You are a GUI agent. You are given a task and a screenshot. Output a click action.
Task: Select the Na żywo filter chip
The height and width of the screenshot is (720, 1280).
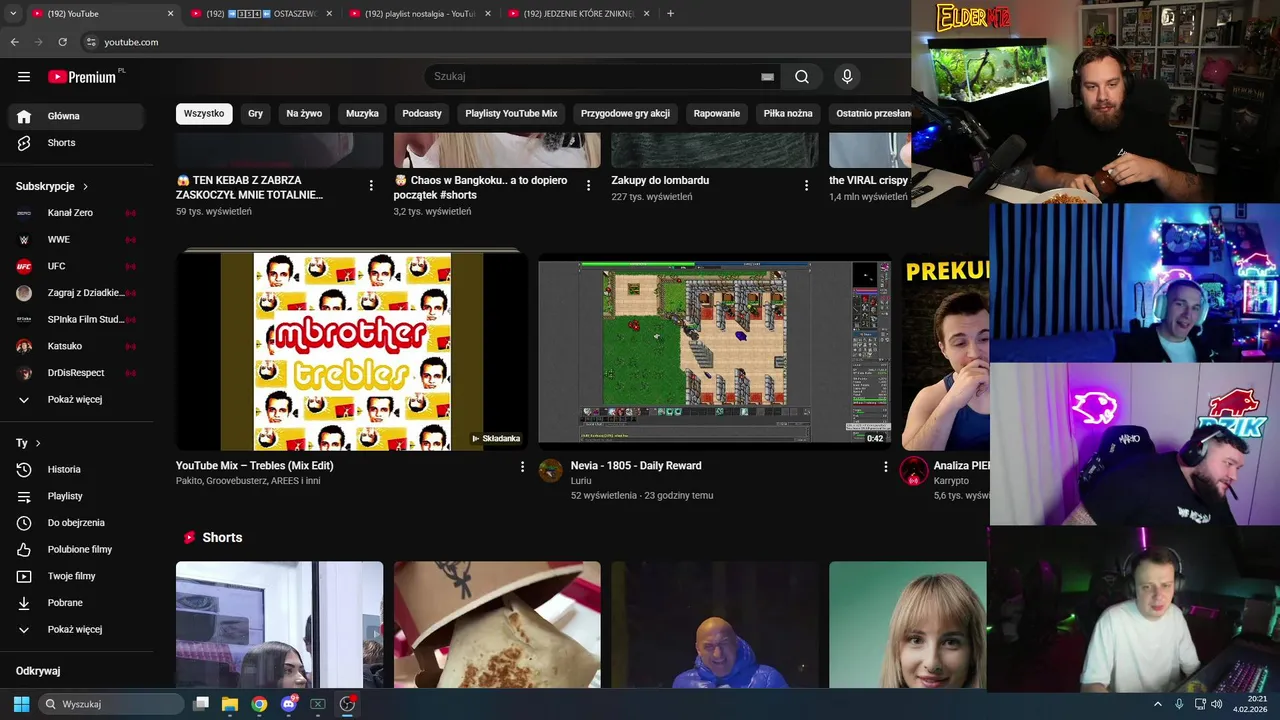click(x=304, y=114)
